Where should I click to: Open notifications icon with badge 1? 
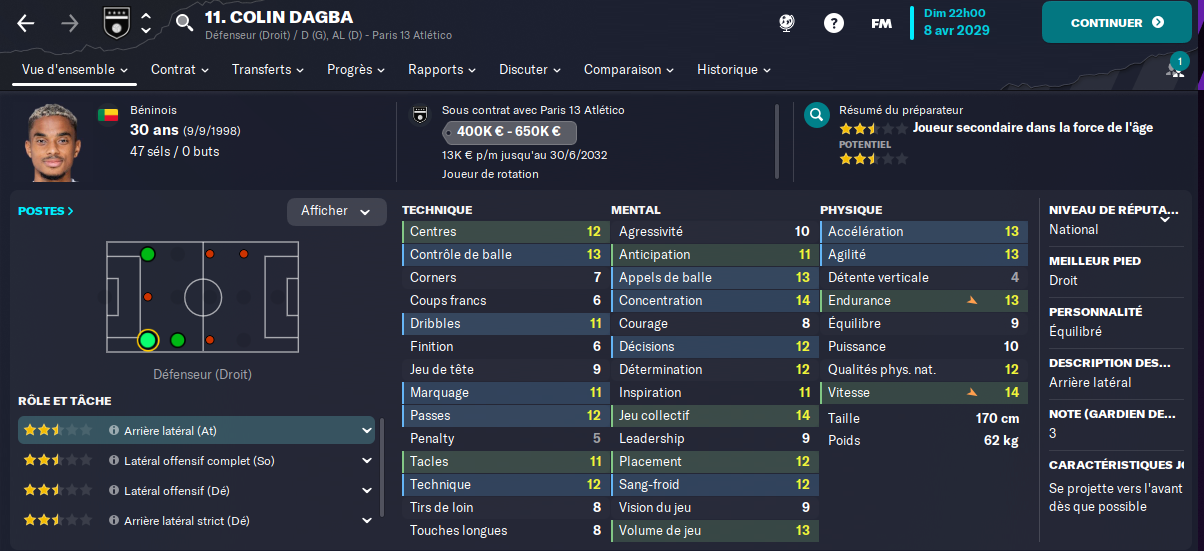[x=1174, y=69]
